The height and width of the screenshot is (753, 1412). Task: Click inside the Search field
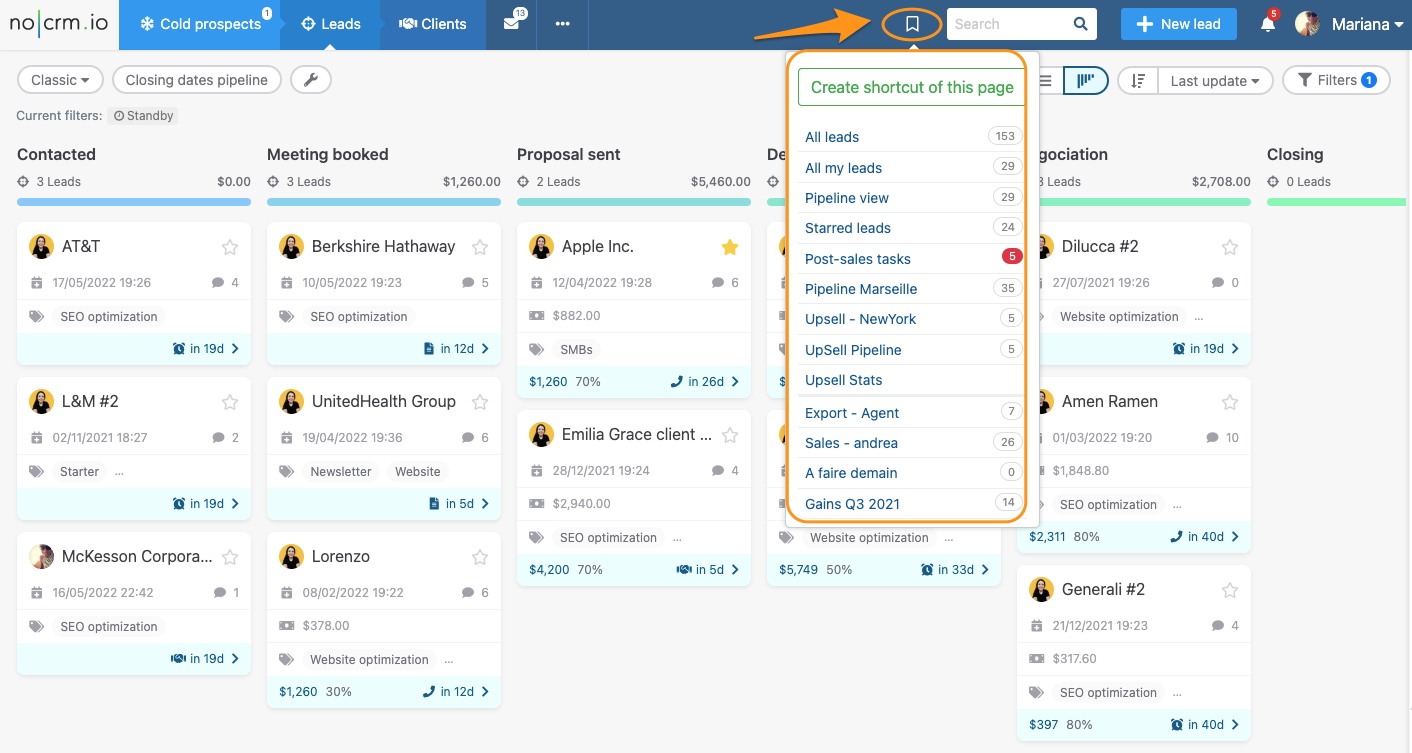tap(1010, 23)
